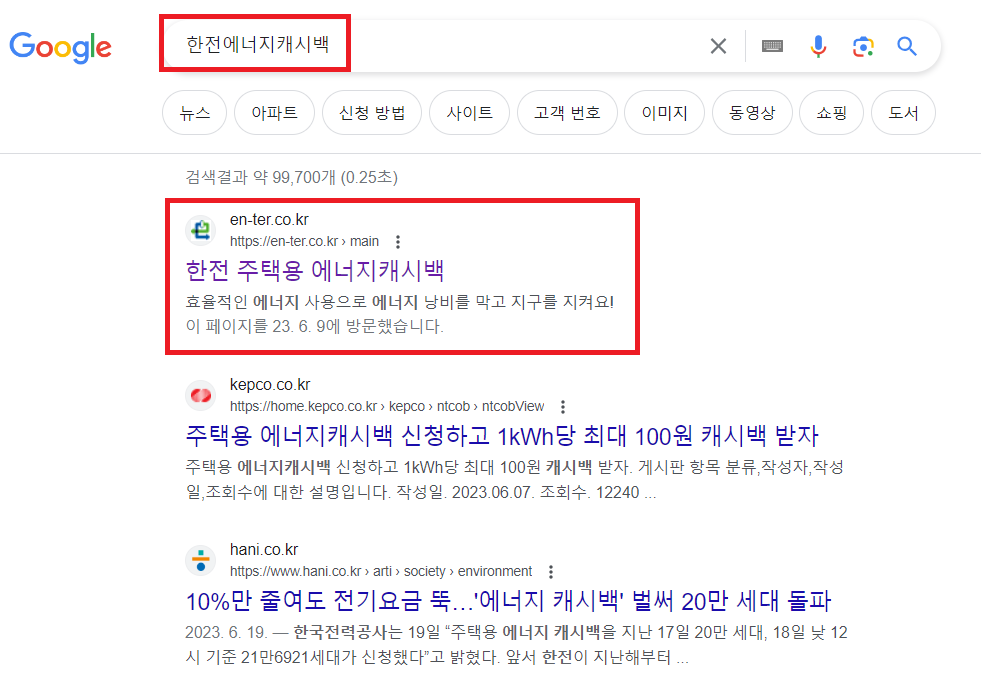Run the search with the magnifier icon
This screenshot has height=679, width=981.
[906, 45]
